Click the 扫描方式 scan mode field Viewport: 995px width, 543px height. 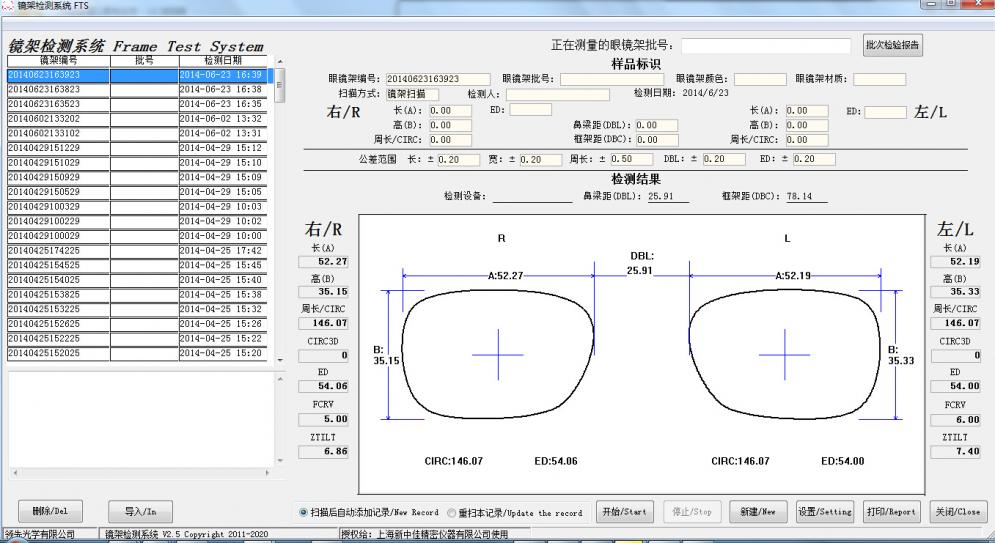click(412, 94)
